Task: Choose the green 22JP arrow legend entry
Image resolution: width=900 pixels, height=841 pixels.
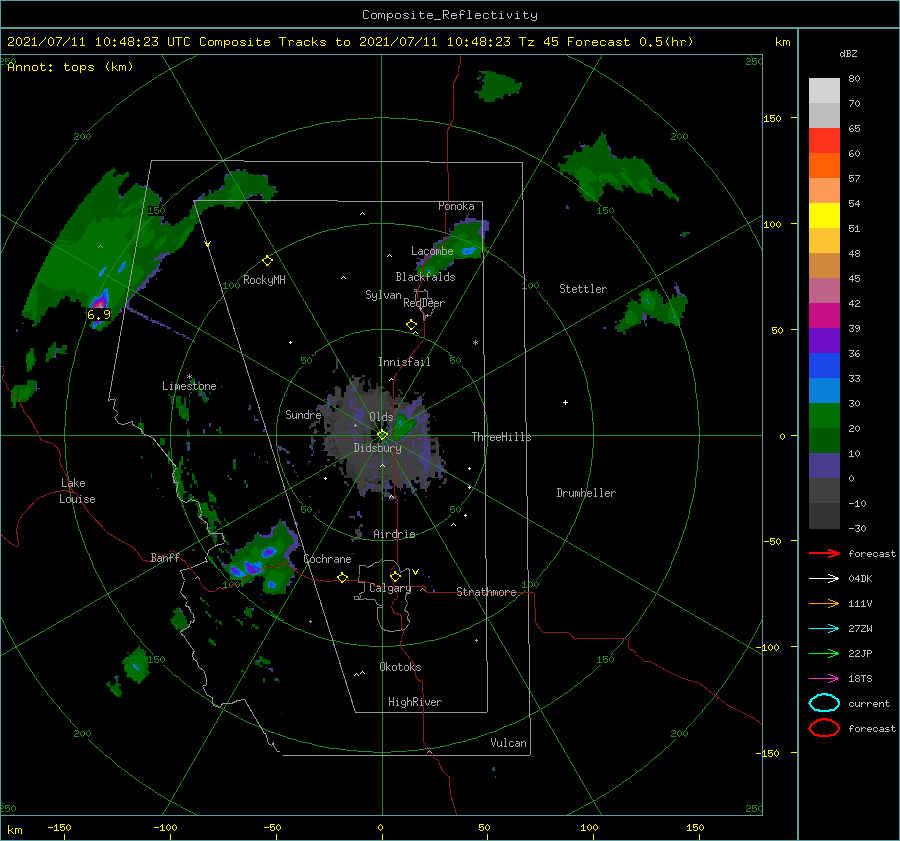Action: coord(824,653)
